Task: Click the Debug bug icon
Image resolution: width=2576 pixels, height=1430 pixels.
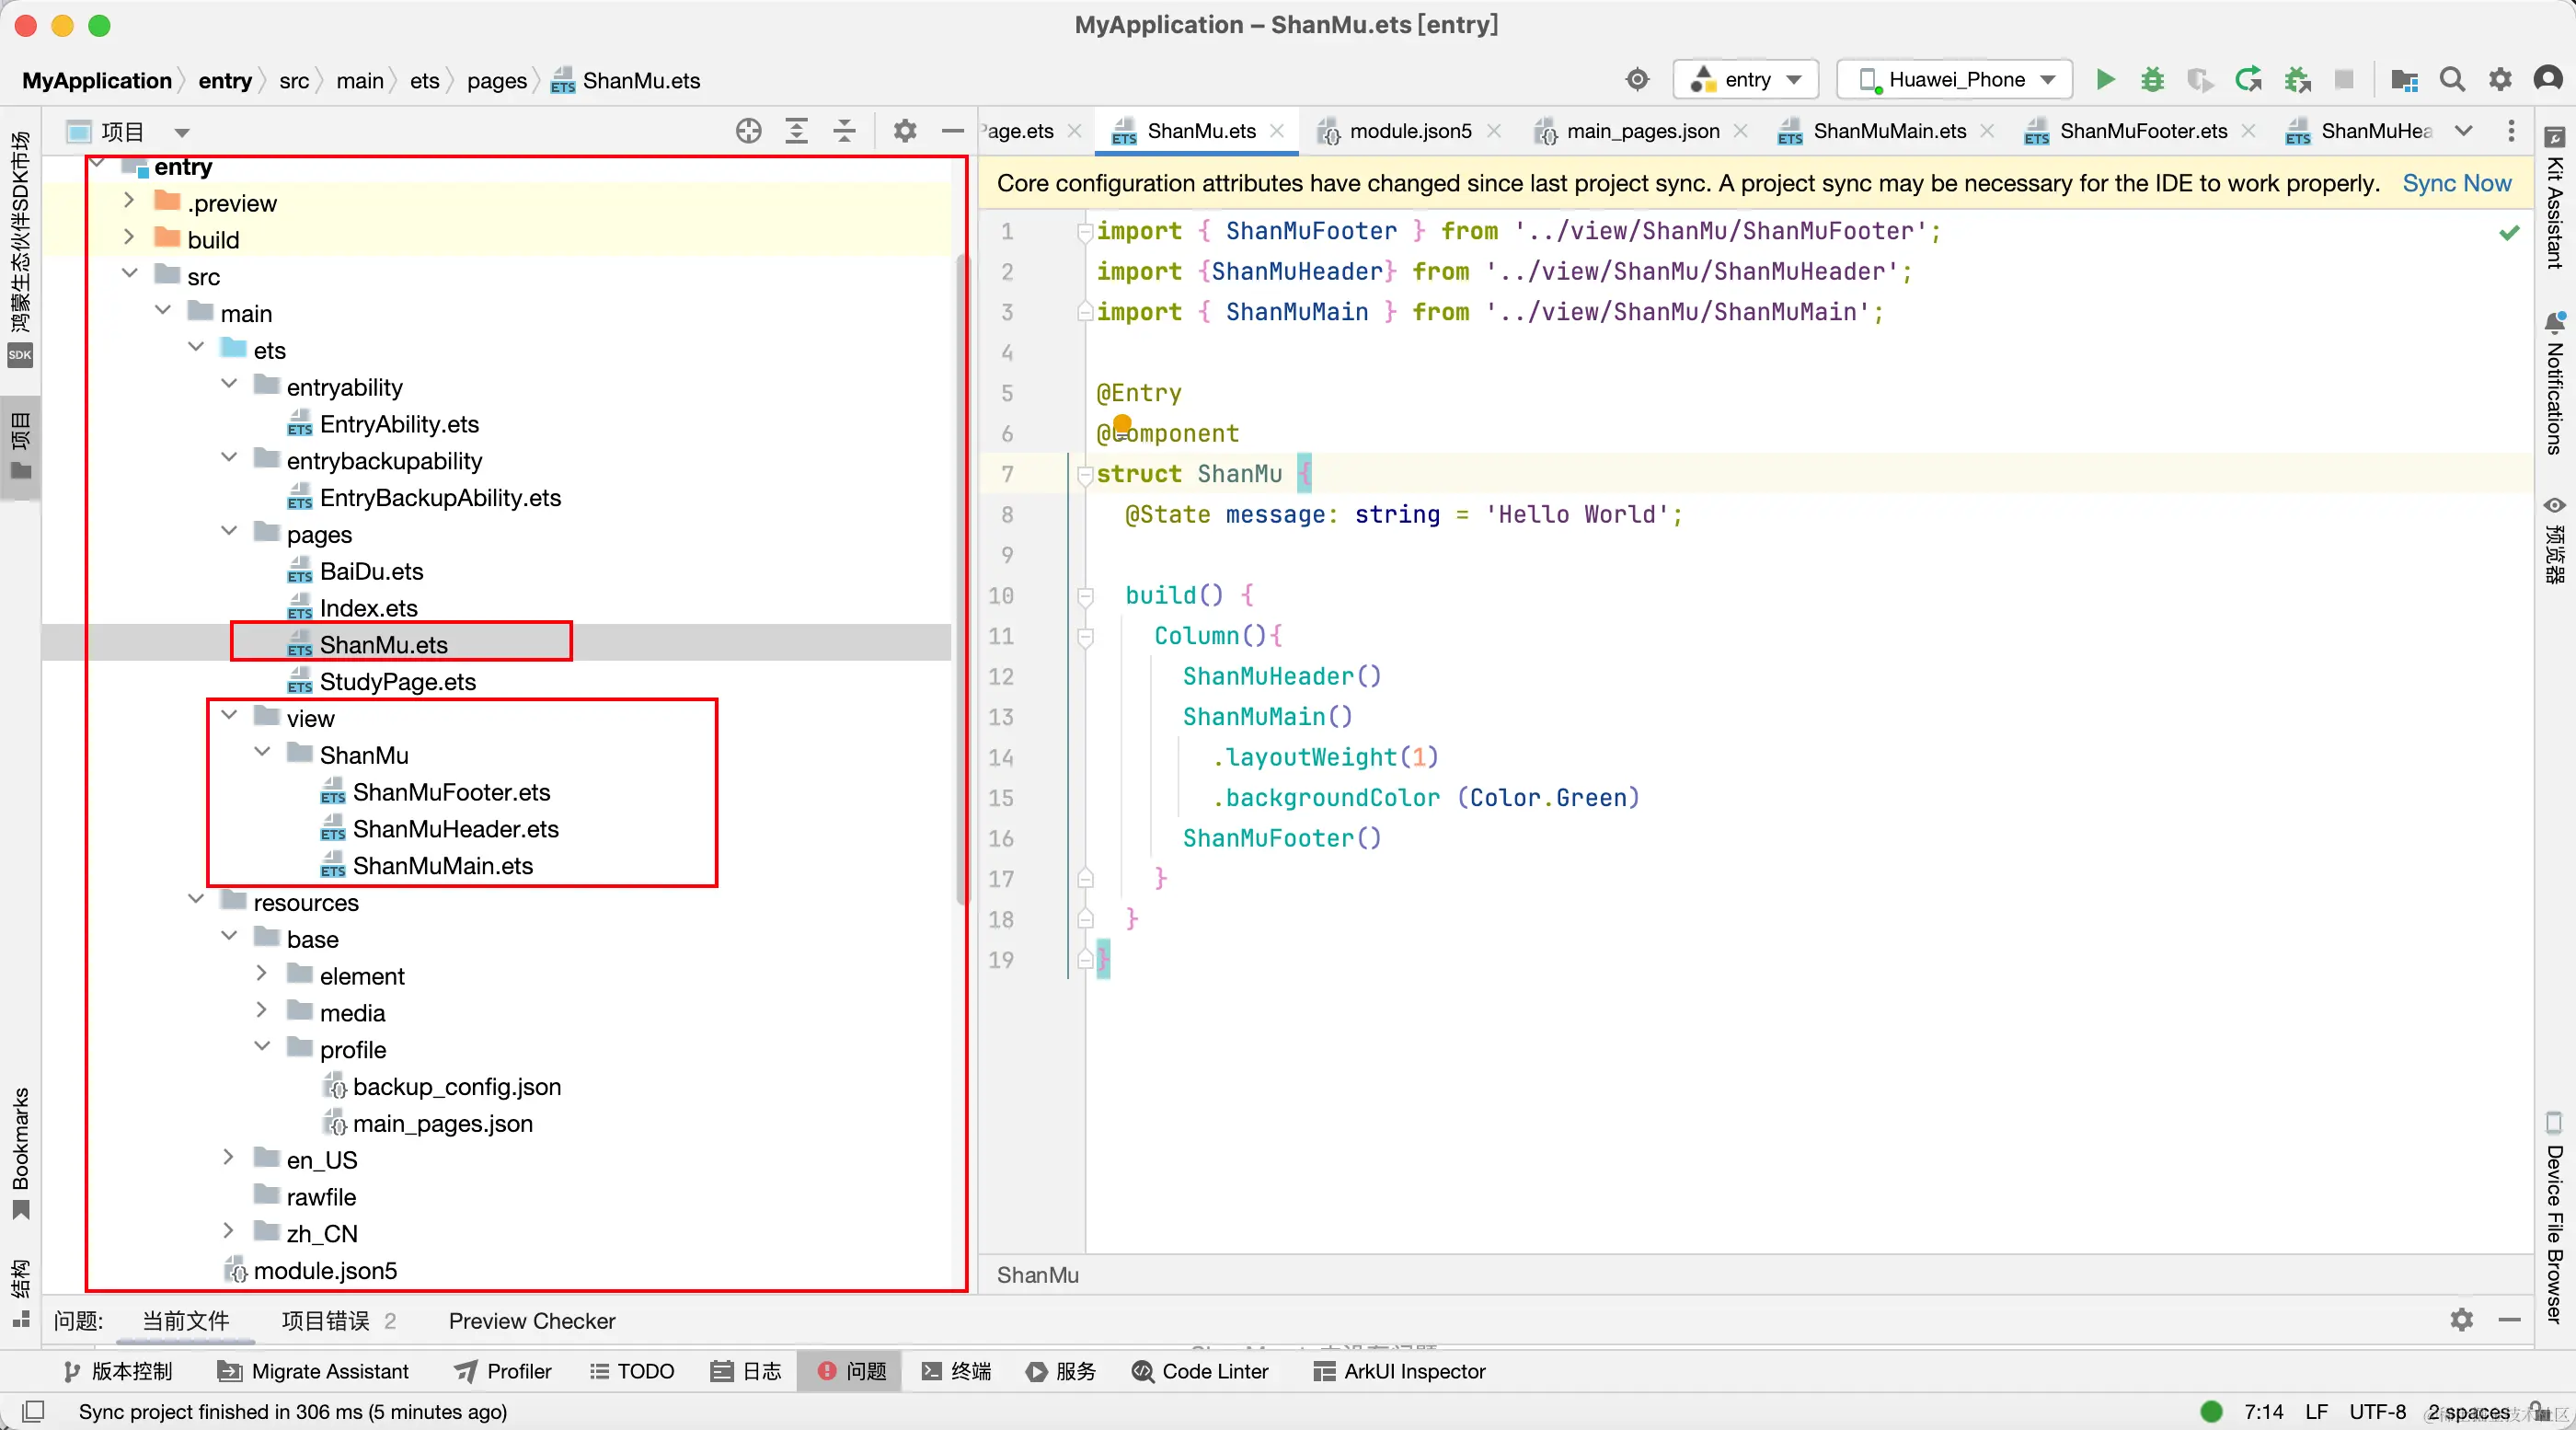Action: pyautogui.click(x=2152, y=80)
